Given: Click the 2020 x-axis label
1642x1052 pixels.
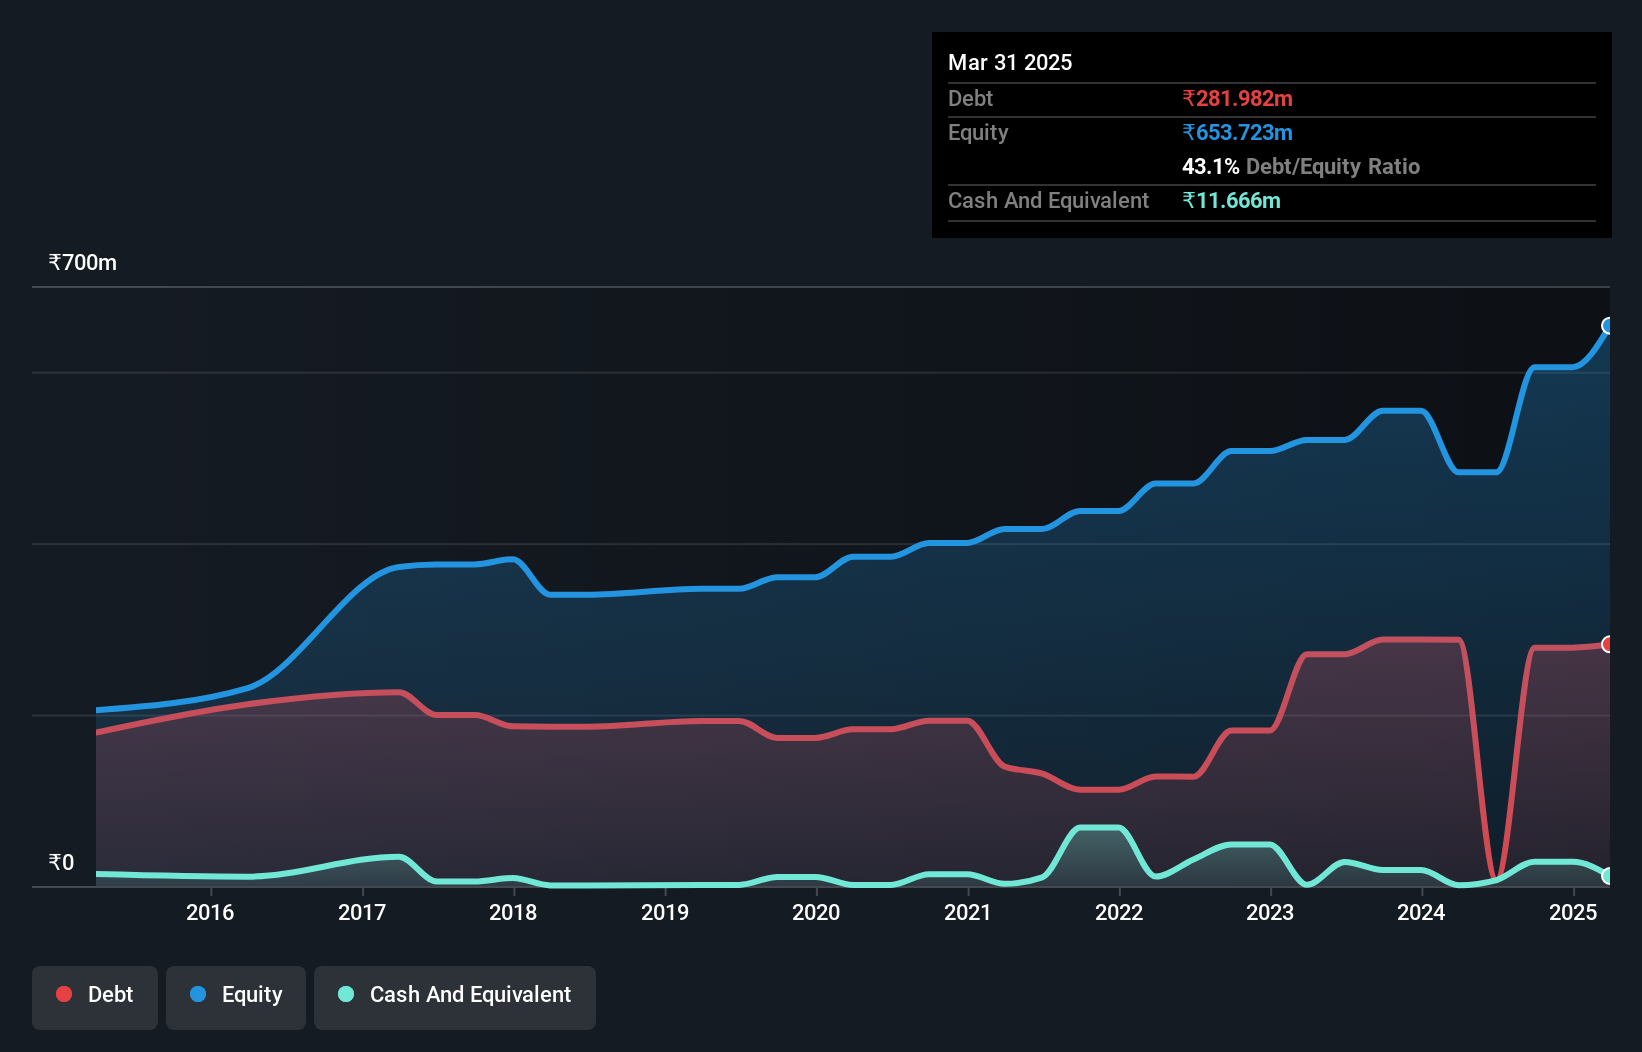Looking at the screenshot, I should [x=816, y=912].
